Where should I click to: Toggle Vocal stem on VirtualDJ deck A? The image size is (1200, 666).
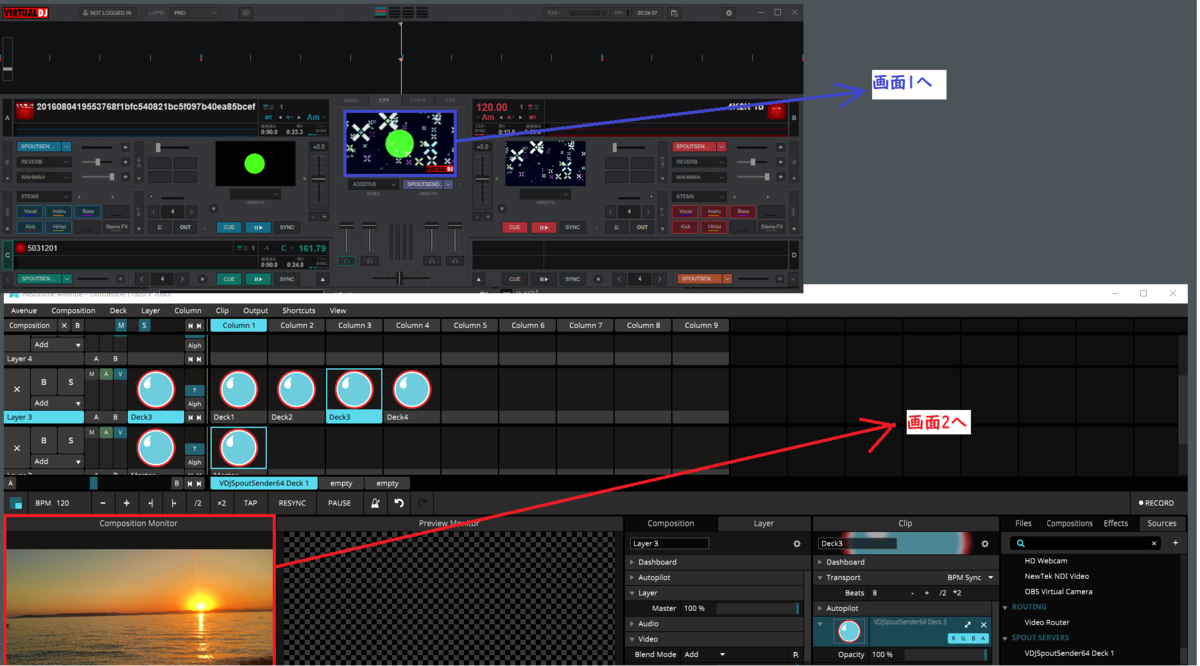click(x=30, y=212)
